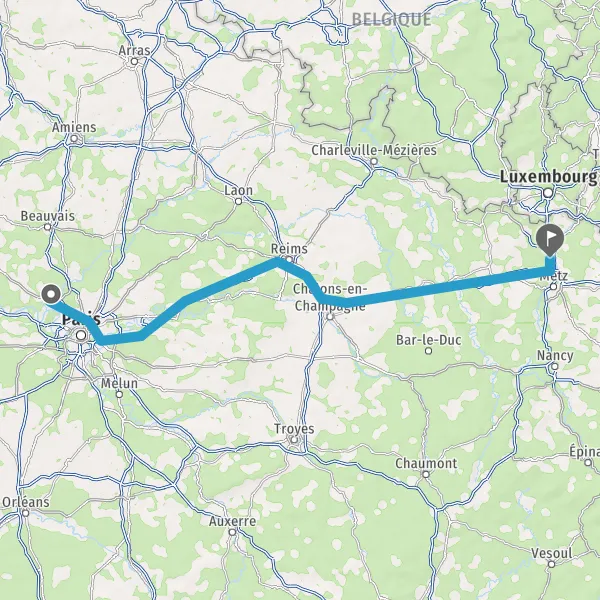
Task: Click the Nancy city dot
Action: click(554, 367)
